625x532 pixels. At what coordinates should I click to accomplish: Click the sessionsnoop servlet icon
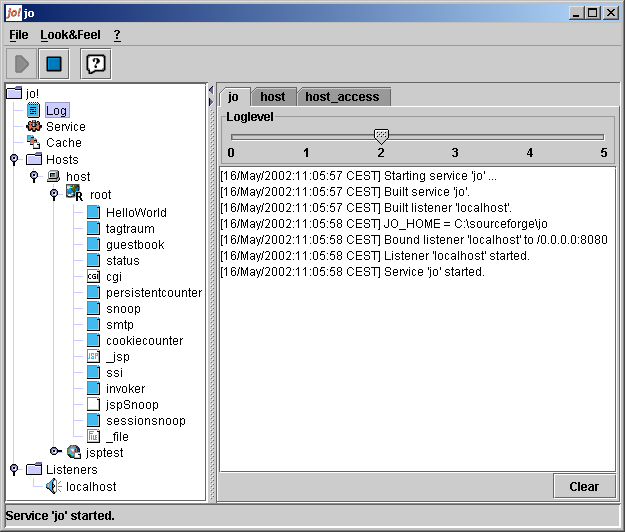[93, 420]
